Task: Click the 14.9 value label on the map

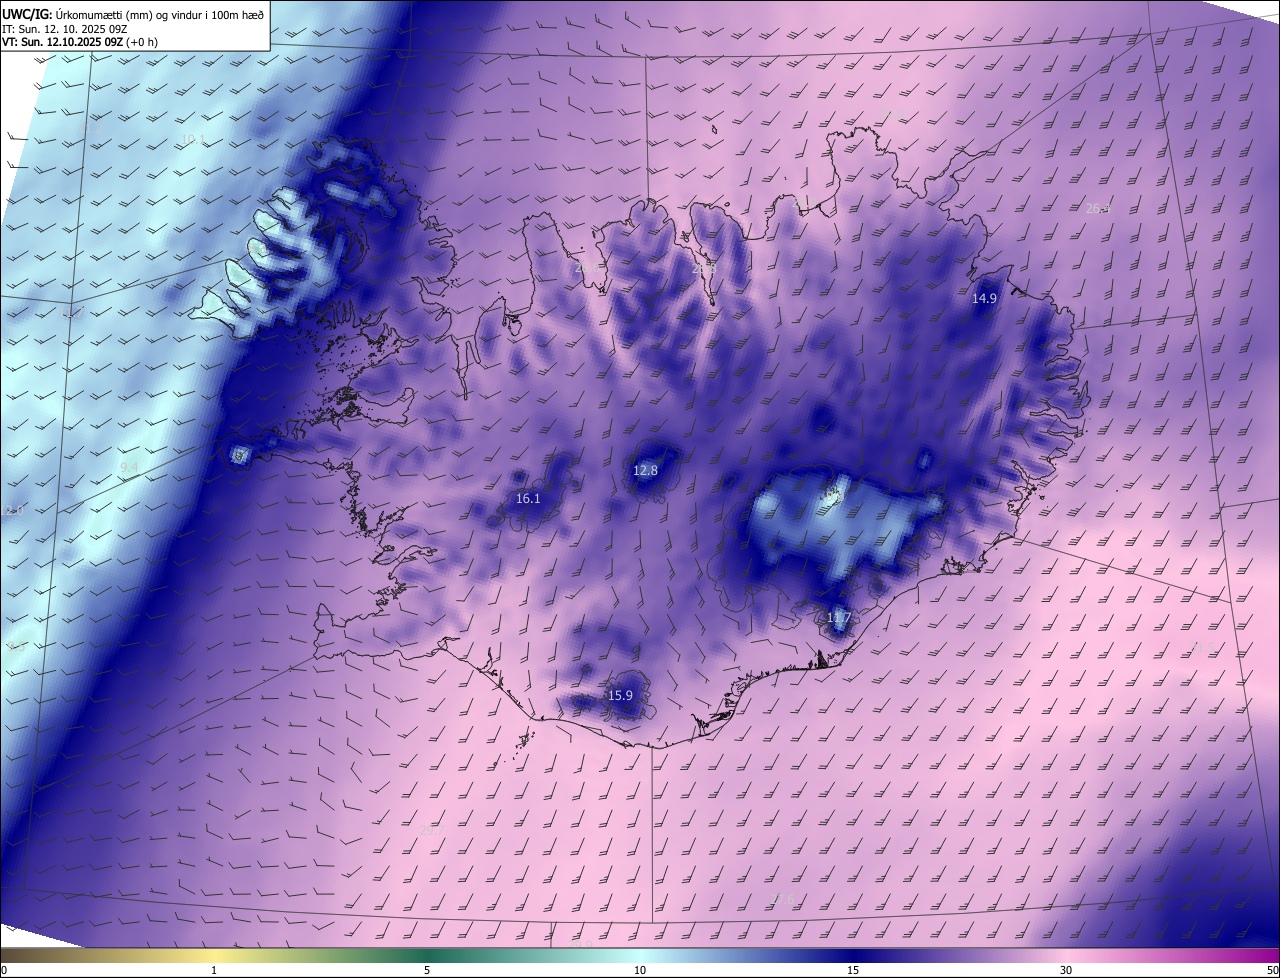Action: (985, 298)
